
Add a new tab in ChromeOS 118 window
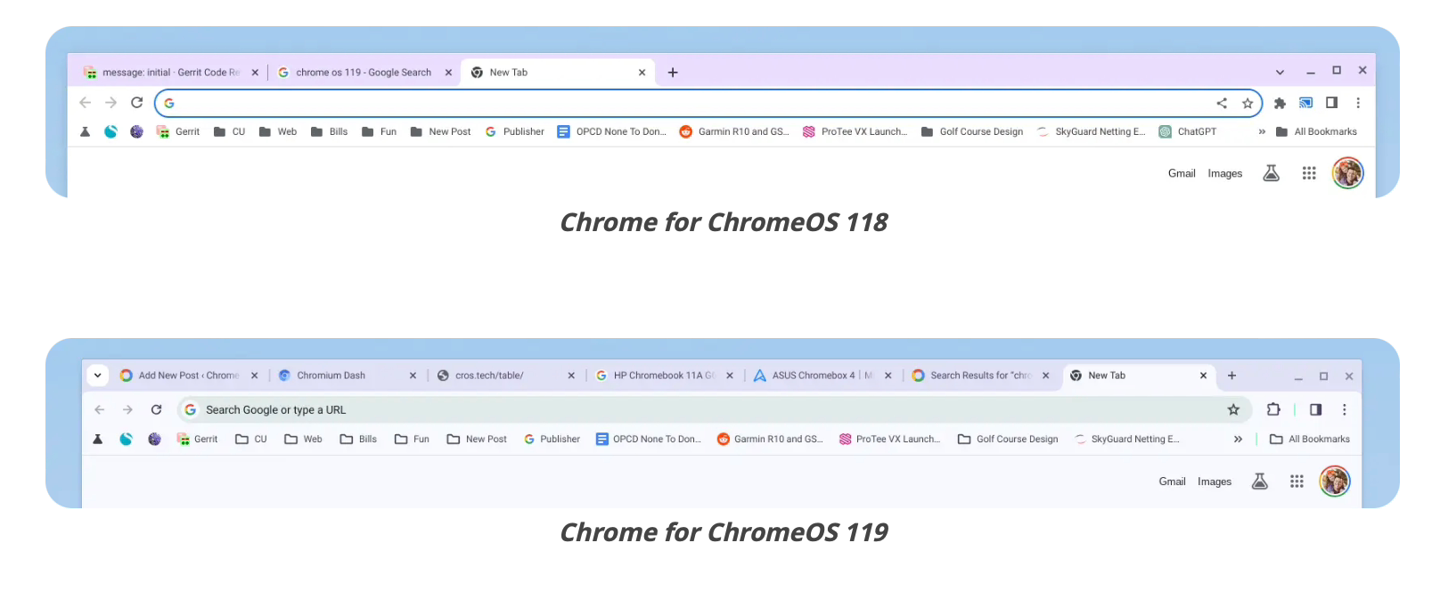click(672, 72)
